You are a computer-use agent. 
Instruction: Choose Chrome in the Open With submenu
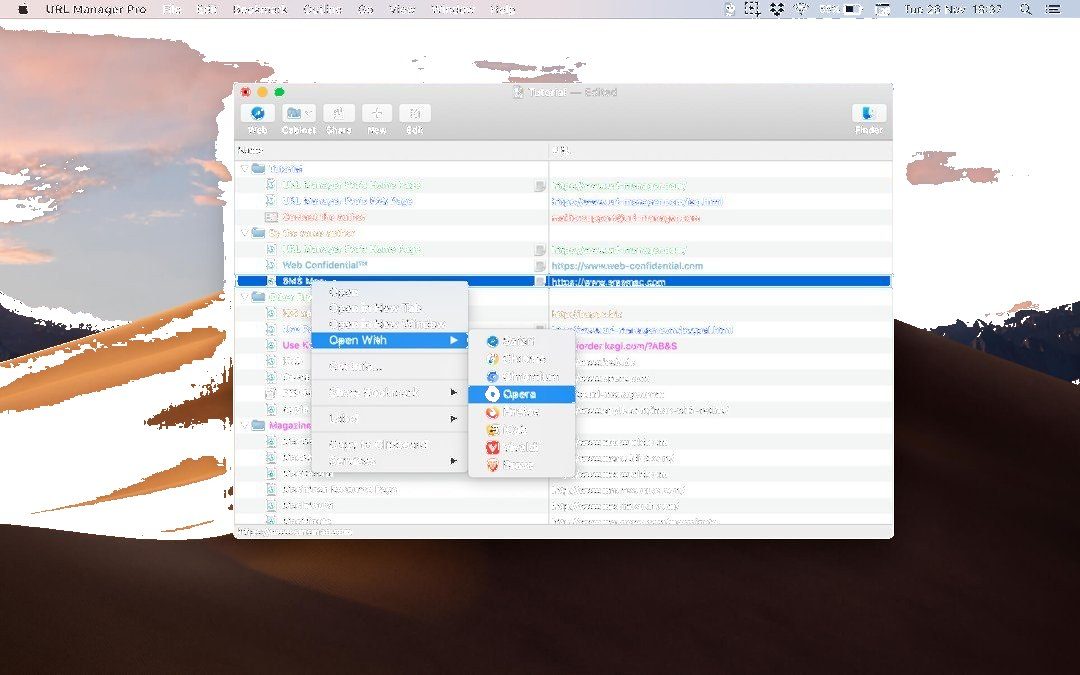[521, 359]
